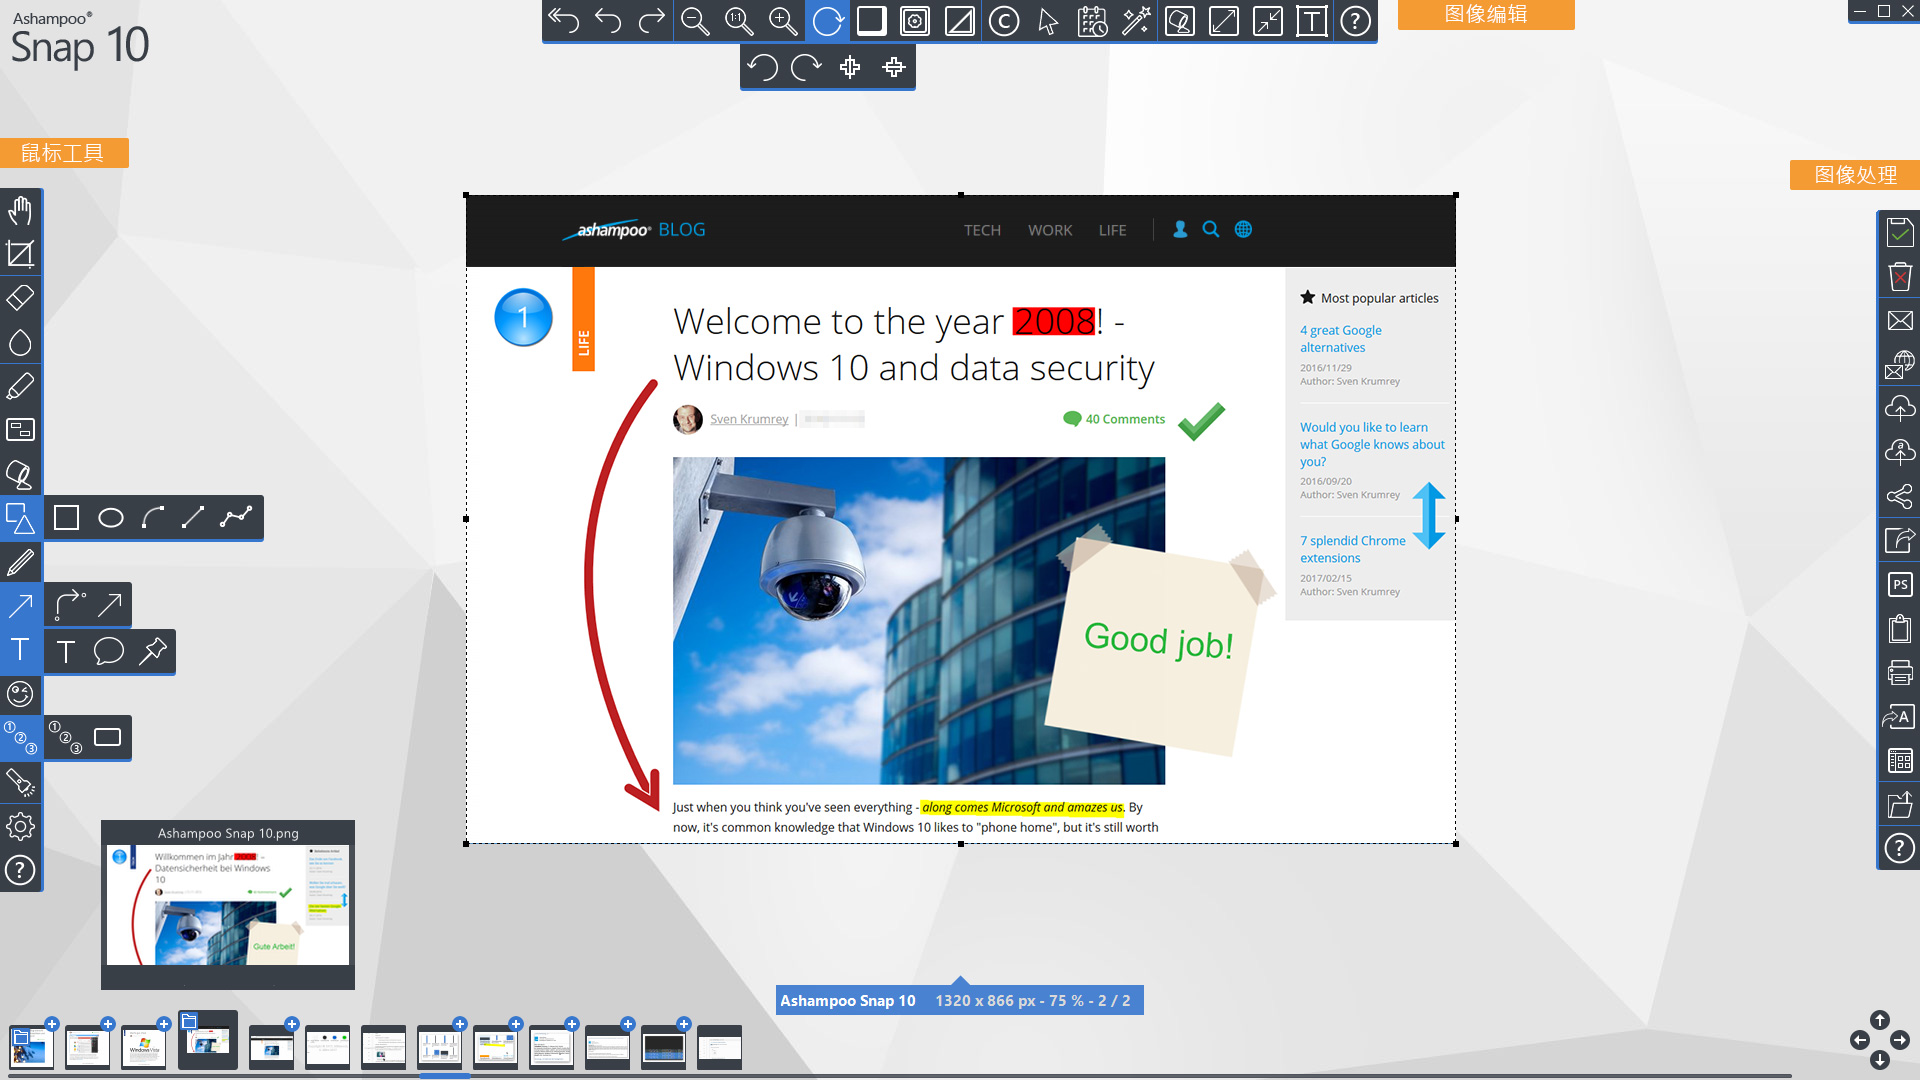Select the Ellipse drawing tool
1920x1080 pixels.
[x=111, y=518]
